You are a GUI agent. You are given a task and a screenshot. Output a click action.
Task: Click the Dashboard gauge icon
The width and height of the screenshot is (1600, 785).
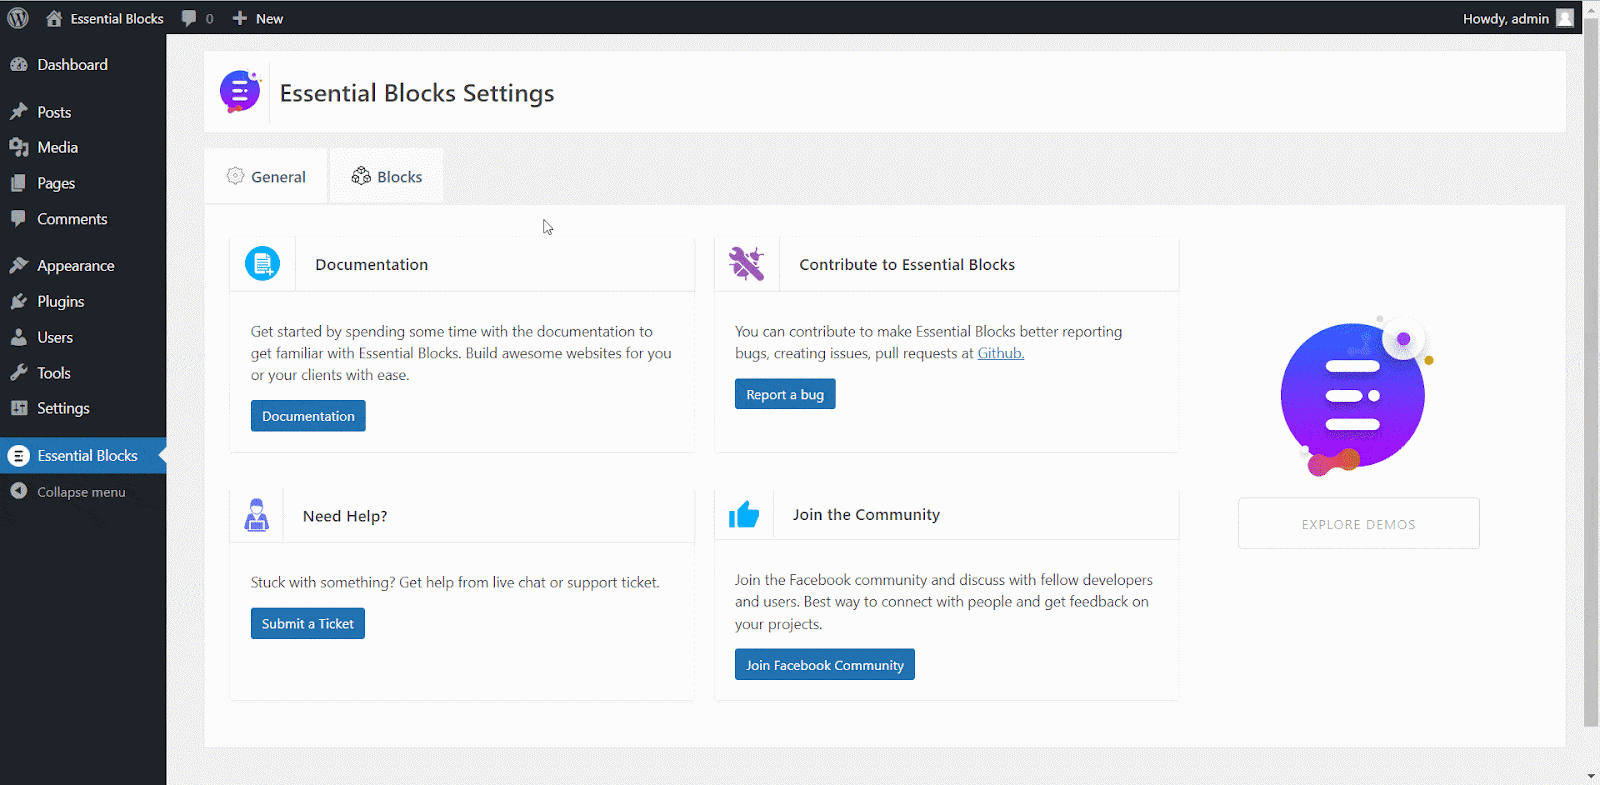[19, 64]
